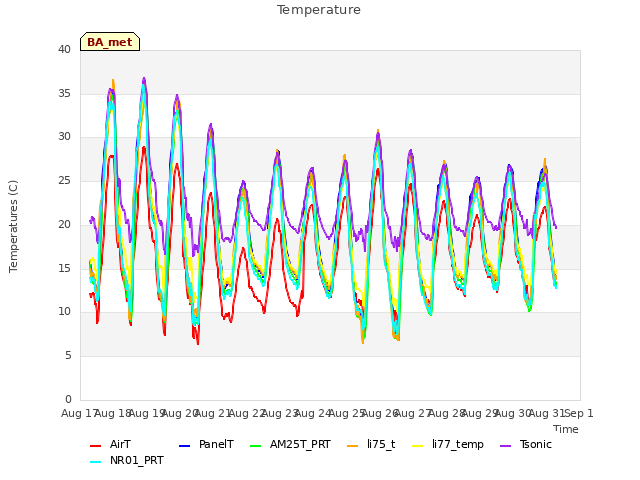Click the purple Tsonic legend color marker
Image resolution: width=640 pixels, height=480 pixels.
pos(505,446)
